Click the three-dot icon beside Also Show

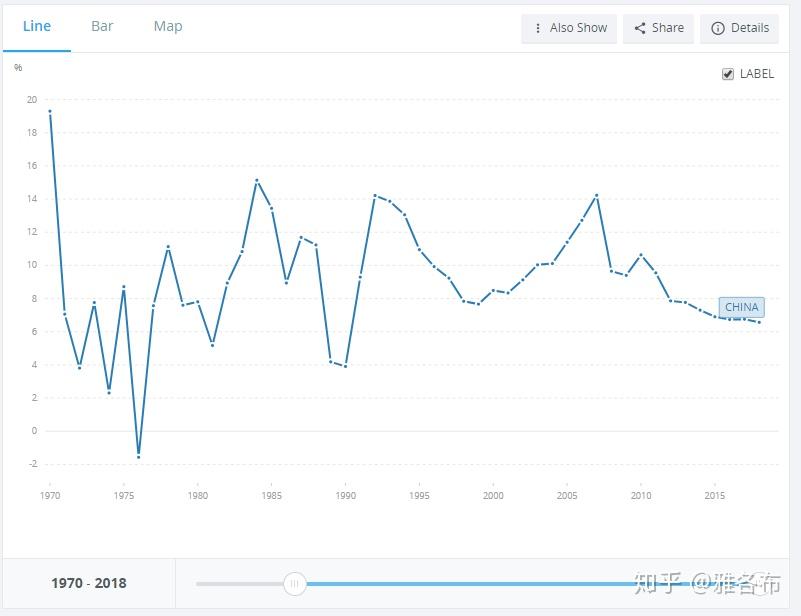(x=537, y=28)
